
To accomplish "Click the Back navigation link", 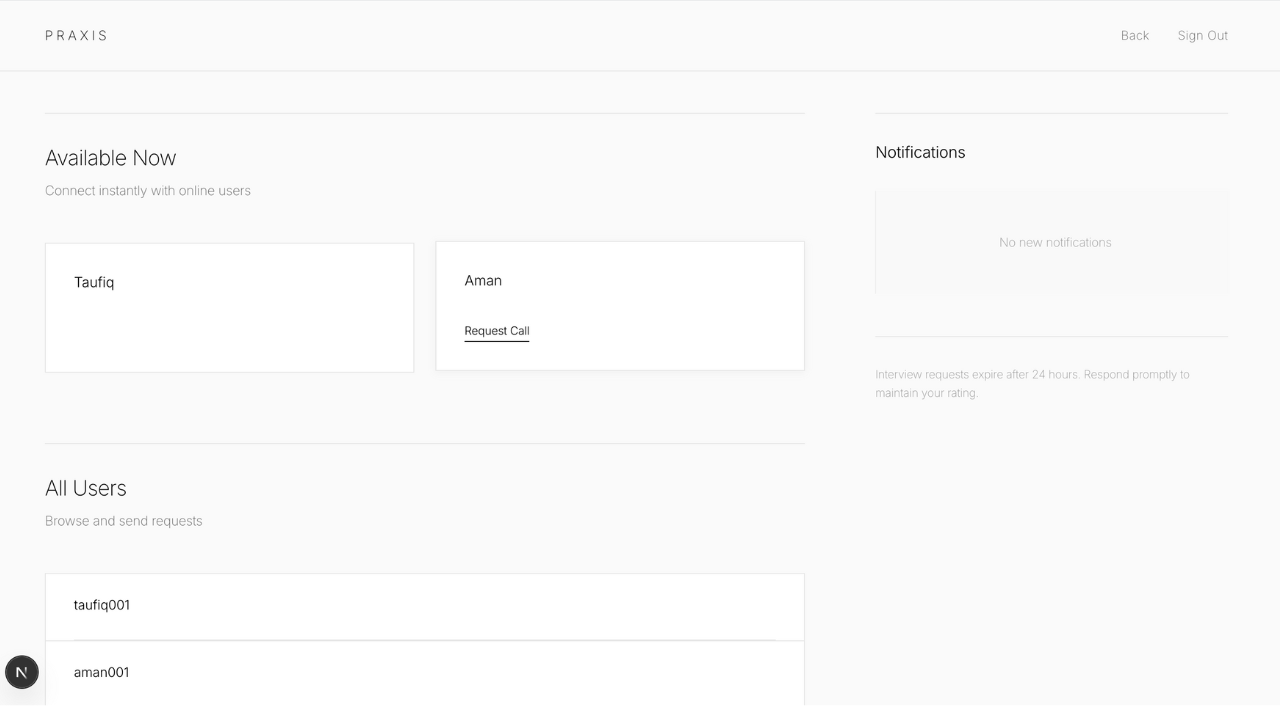I will (1134, 35).
